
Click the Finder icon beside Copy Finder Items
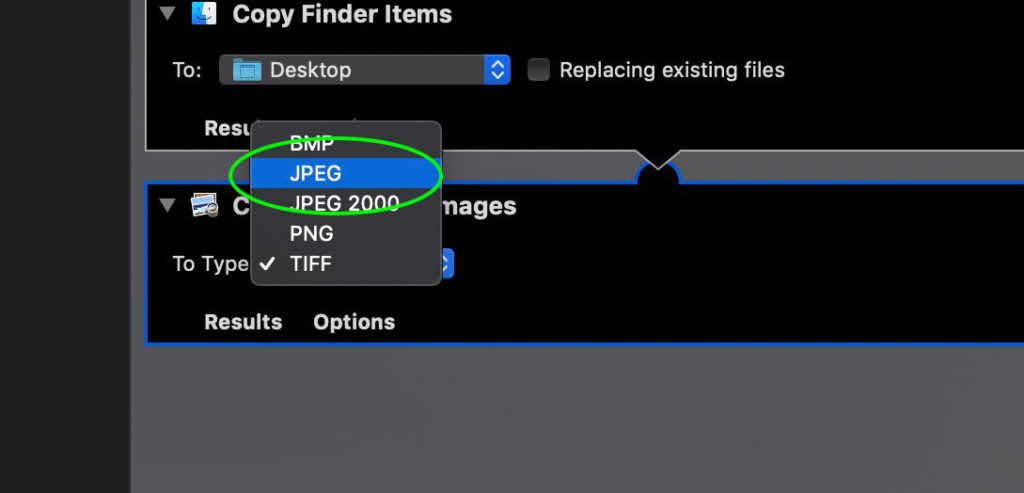pos(204,14)
